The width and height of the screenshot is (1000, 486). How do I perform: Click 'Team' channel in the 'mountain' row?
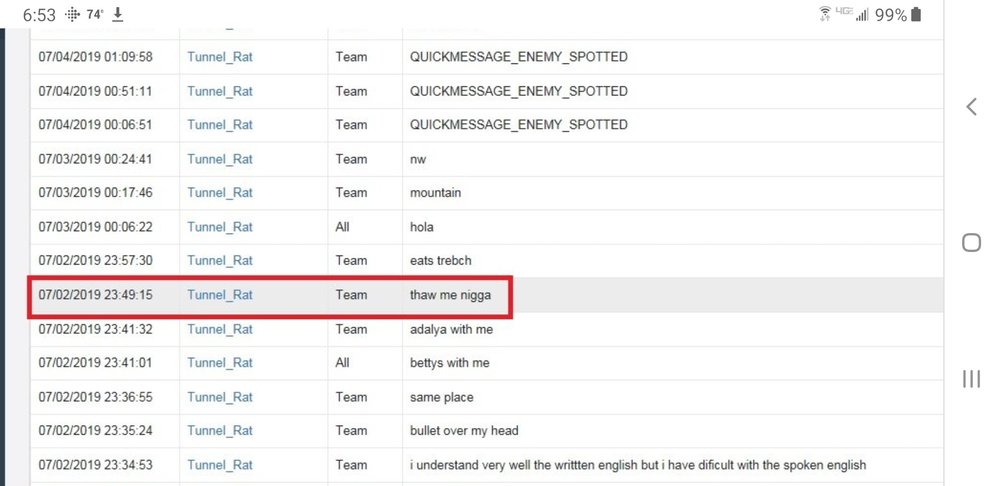351,193
